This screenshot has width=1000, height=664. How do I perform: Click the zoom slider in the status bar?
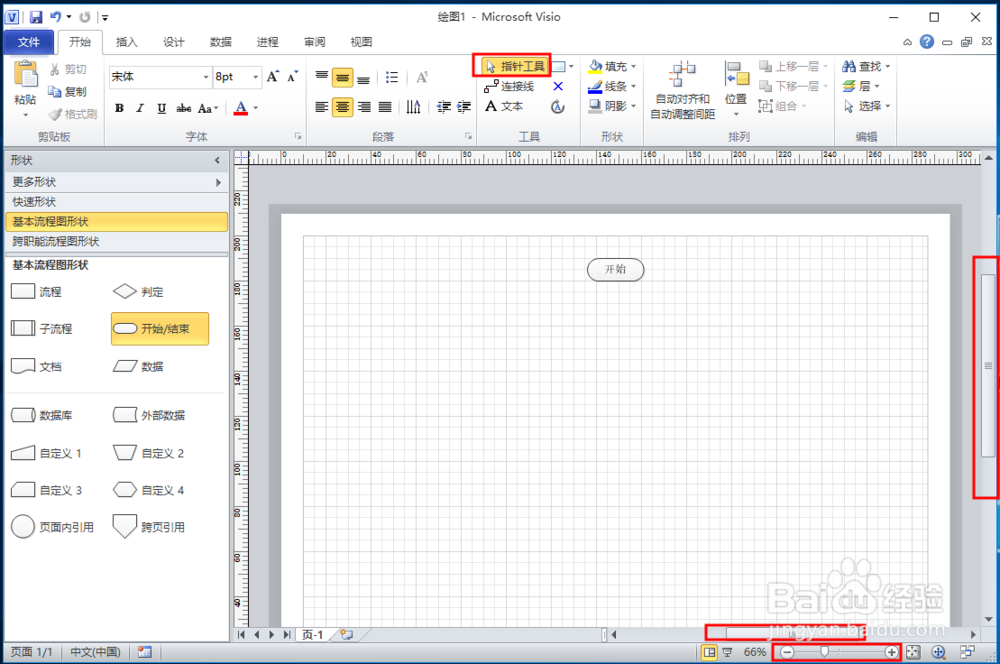[825, 652]
